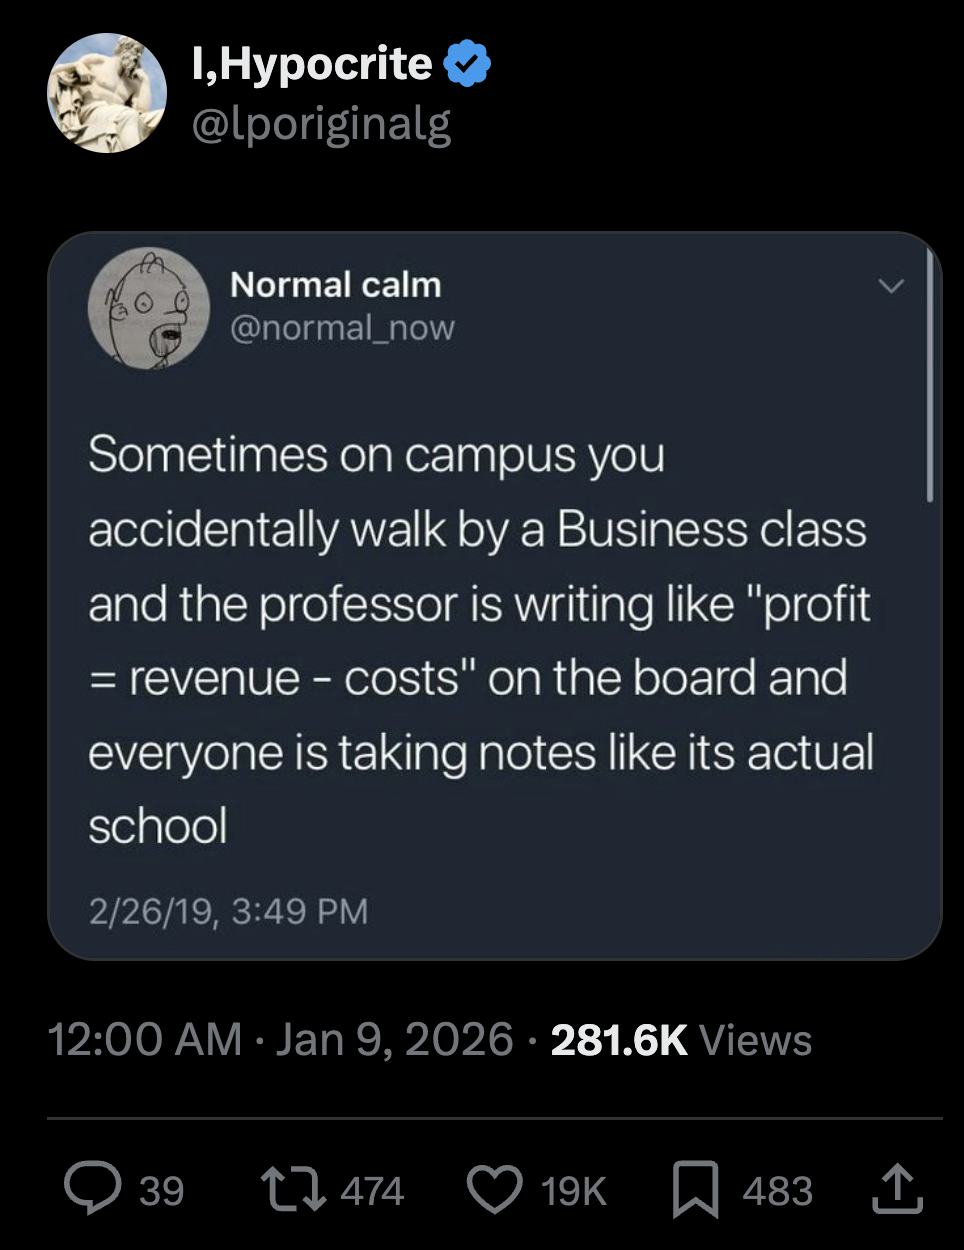Like the tweet with the heart icon
Screen dimensions: 964x1250
pos(495,1189)
